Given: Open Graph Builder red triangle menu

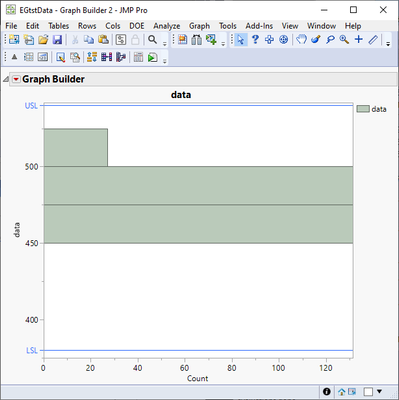Looking at the screenshot, I should [16, 79].
